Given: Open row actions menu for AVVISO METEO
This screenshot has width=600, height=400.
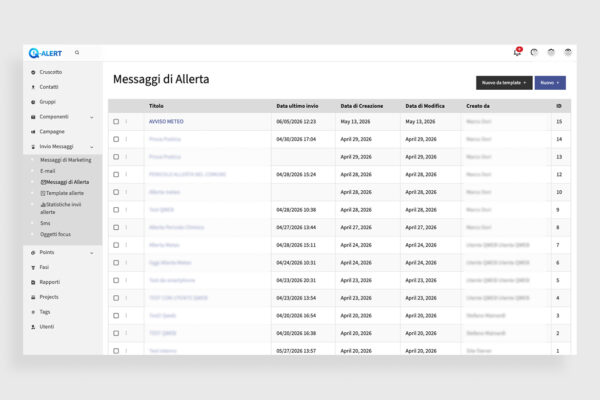Looking at the screenshot, I should coord(126,122).
